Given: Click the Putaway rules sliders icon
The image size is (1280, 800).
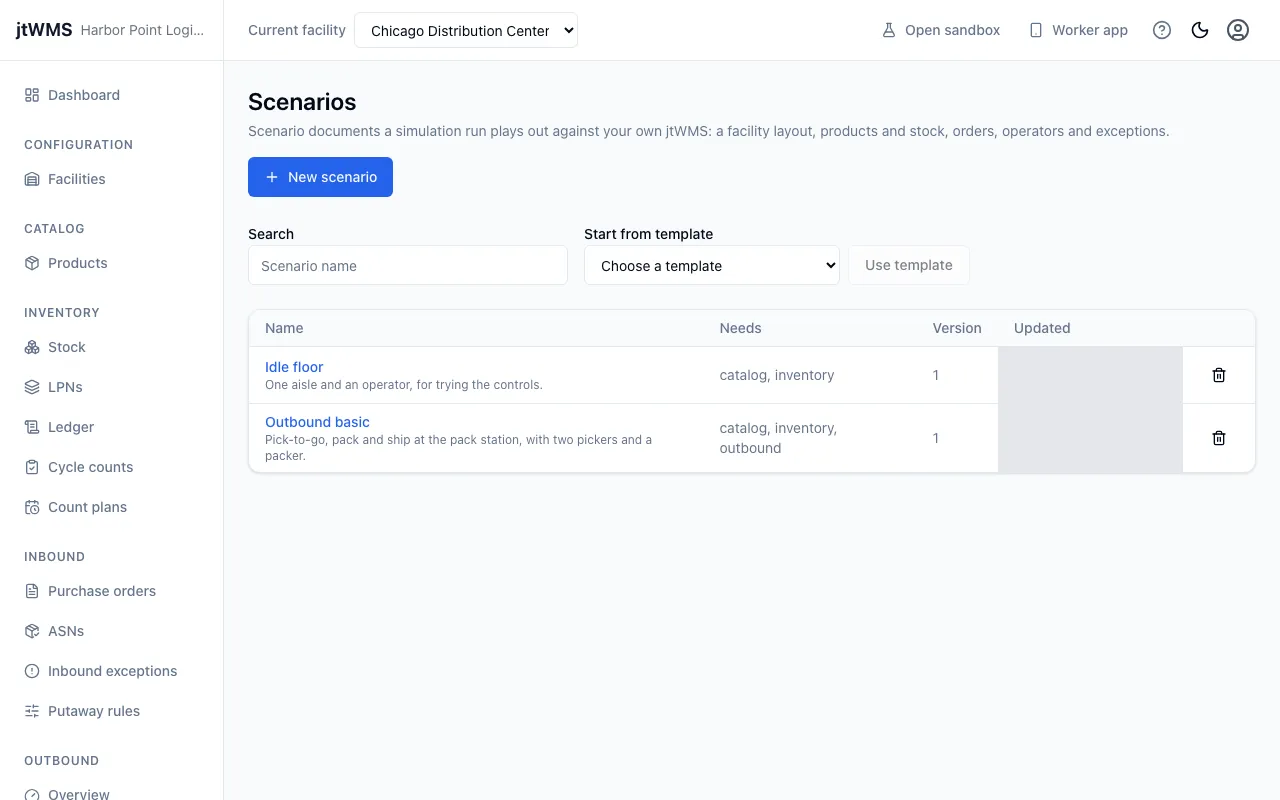Looking at the screenshot, I should [32, 711].
